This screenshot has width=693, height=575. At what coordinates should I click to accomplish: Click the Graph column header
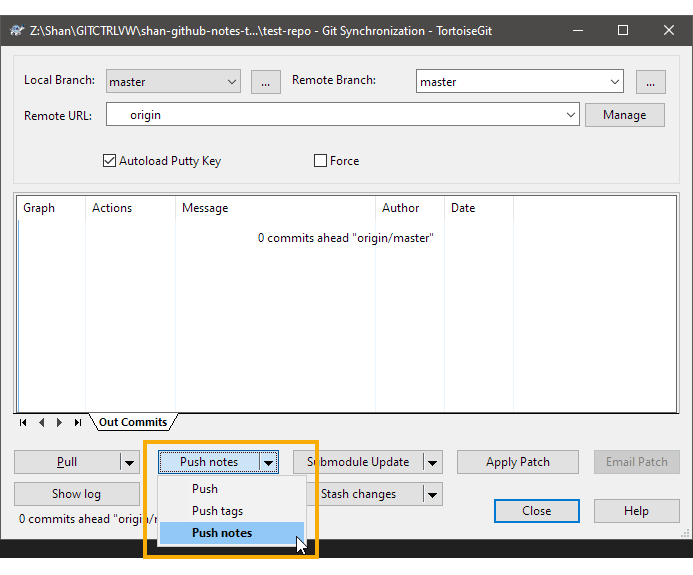tap(51, 208)
